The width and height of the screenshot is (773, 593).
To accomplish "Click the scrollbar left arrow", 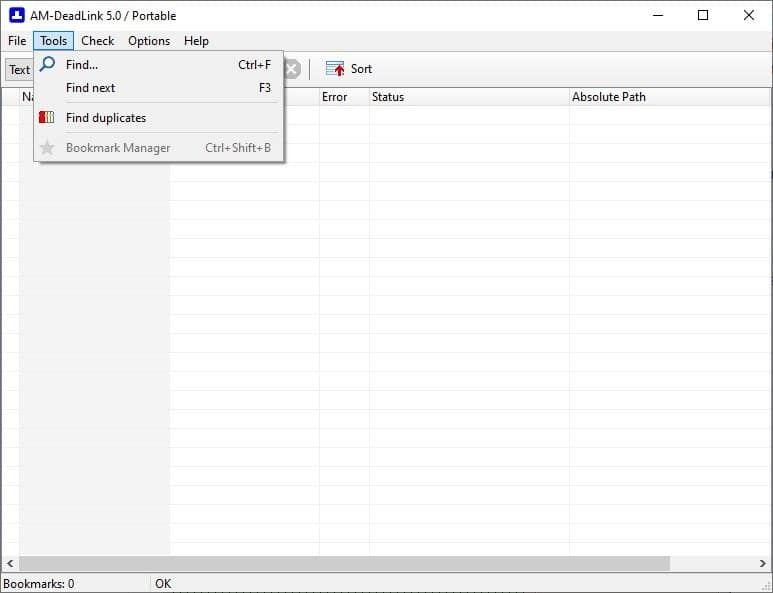I will tap(10, 563).
